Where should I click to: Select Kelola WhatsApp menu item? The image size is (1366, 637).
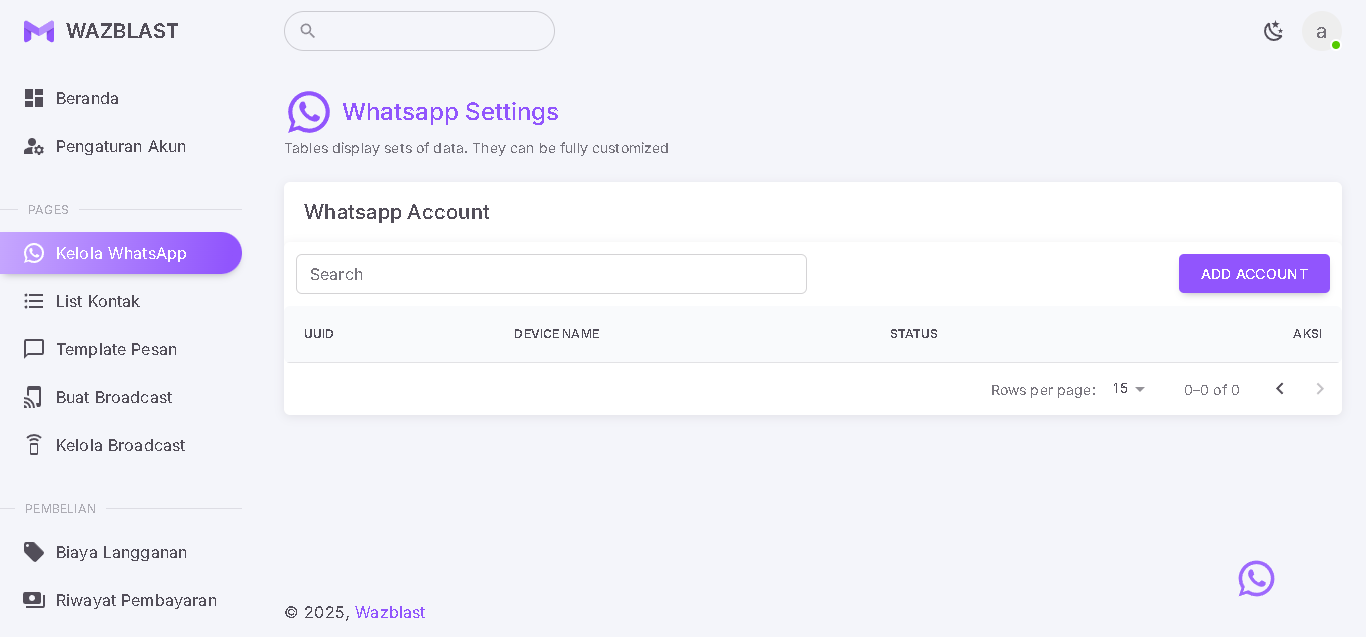121,253
